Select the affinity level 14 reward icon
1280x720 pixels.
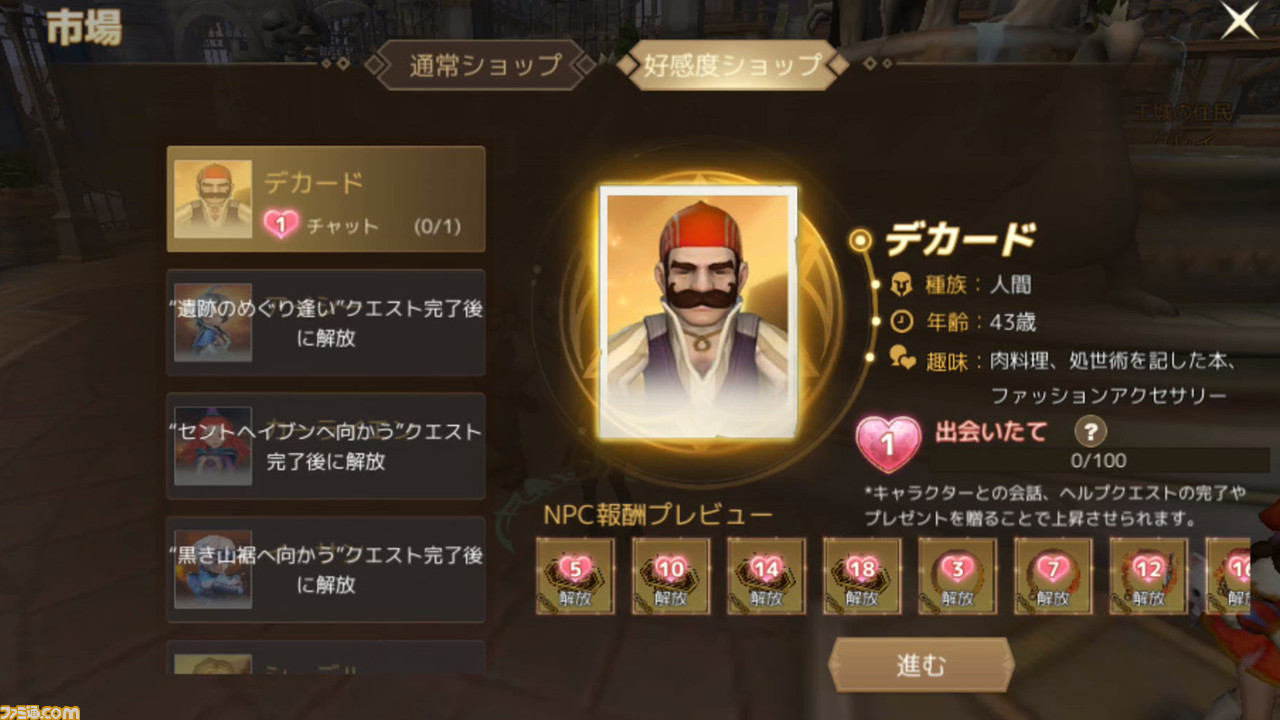coord(766,576)
